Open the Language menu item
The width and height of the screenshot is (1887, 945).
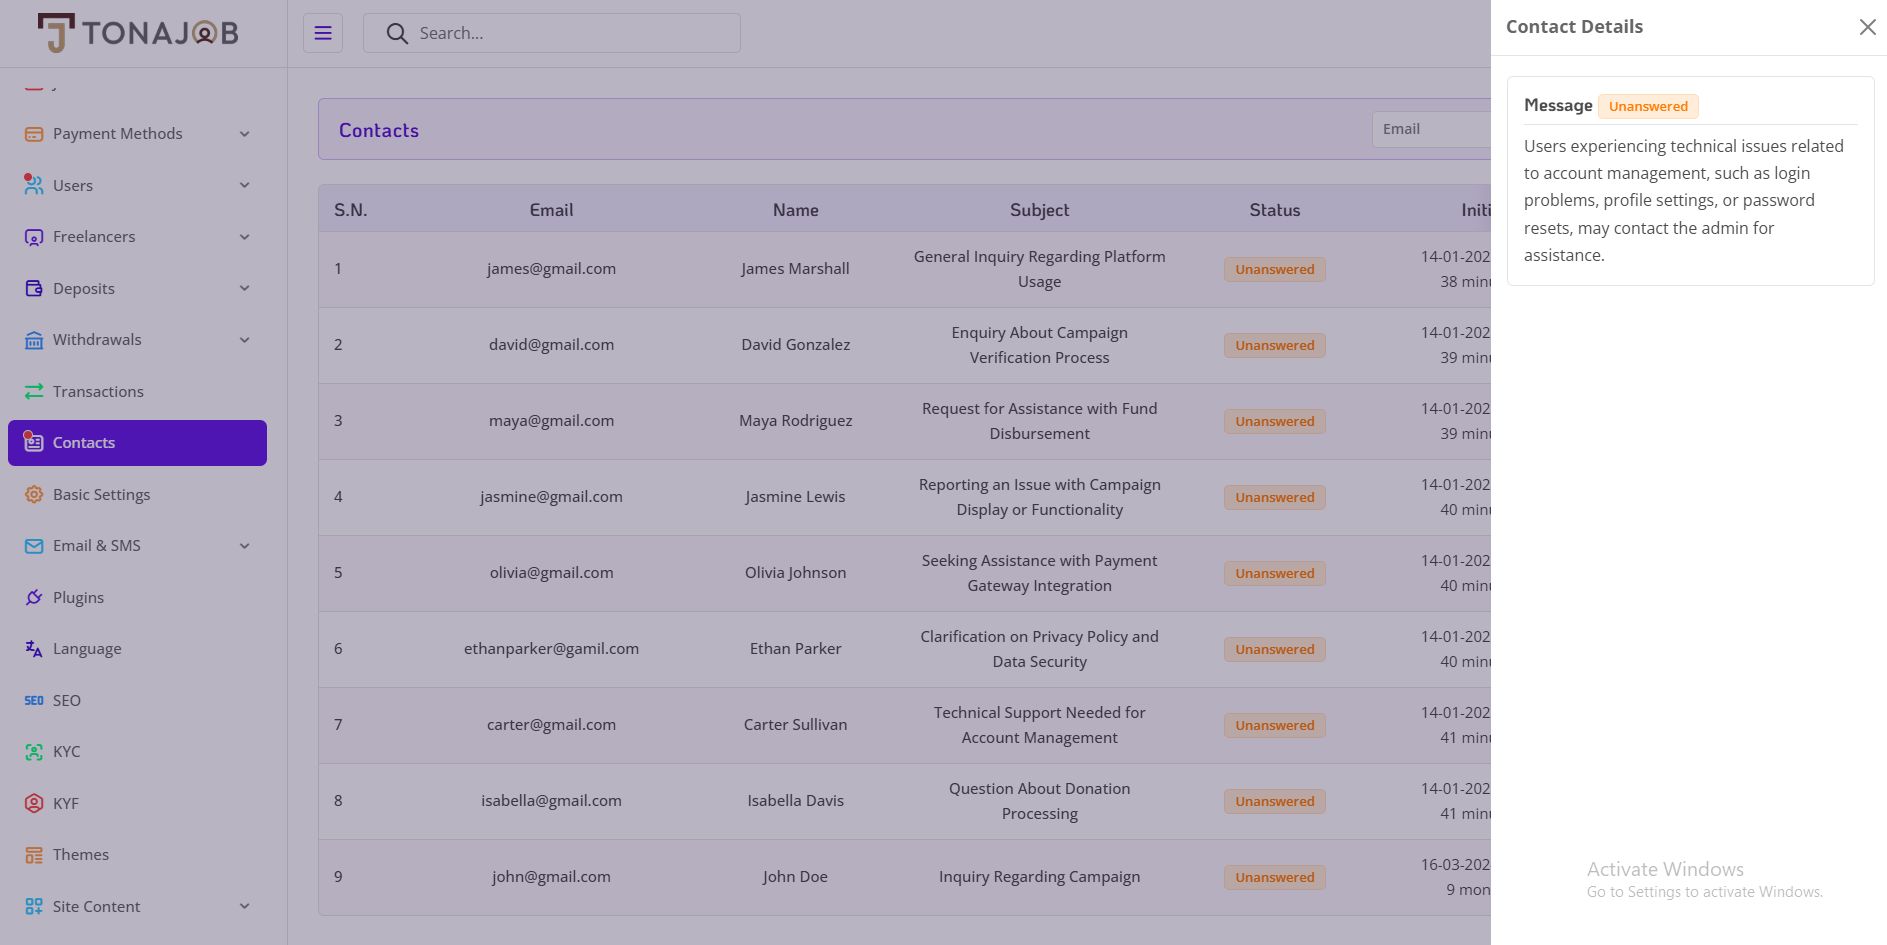[137, 649]
